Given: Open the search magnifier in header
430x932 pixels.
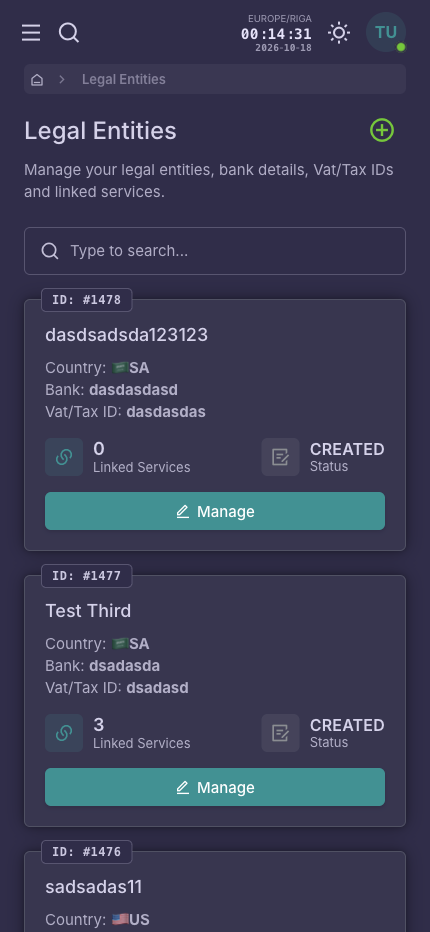Looking at the screenshot, I should click(69, 33).
